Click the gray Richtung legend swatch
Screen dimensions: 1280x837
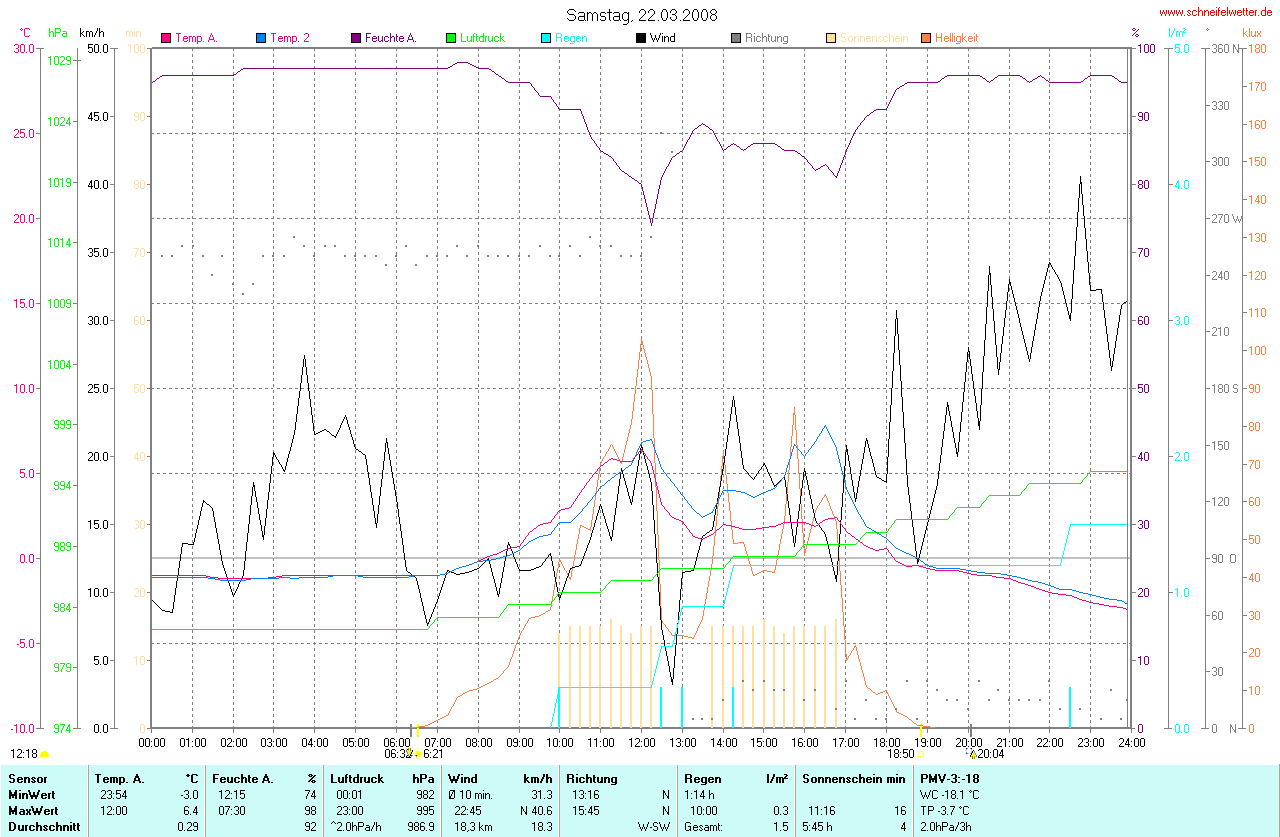pyautogui.click(x=736, y=38)
